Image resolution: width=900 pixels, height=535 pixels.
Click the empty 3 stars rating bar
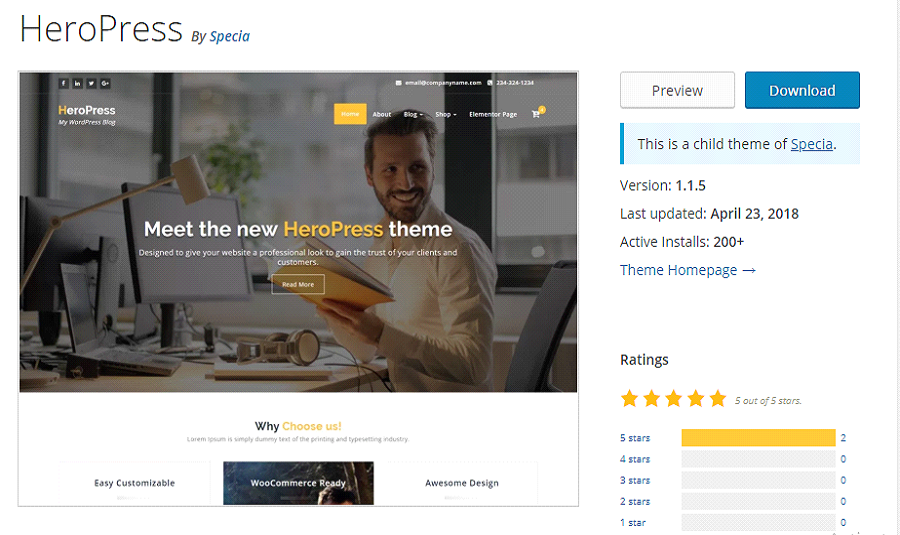click(x=758, y=480)
